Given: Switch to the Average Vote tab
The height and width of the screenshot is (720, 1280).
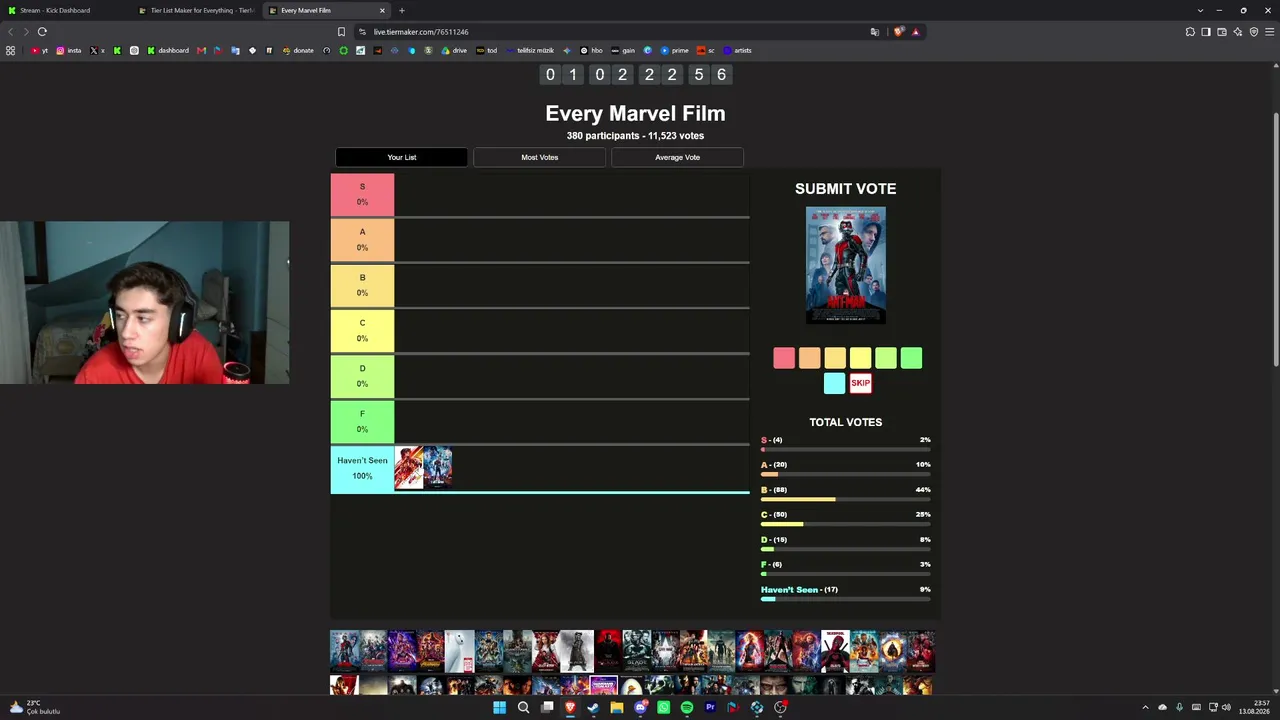Looking at the screenshot, I should (x=678, y=157).
